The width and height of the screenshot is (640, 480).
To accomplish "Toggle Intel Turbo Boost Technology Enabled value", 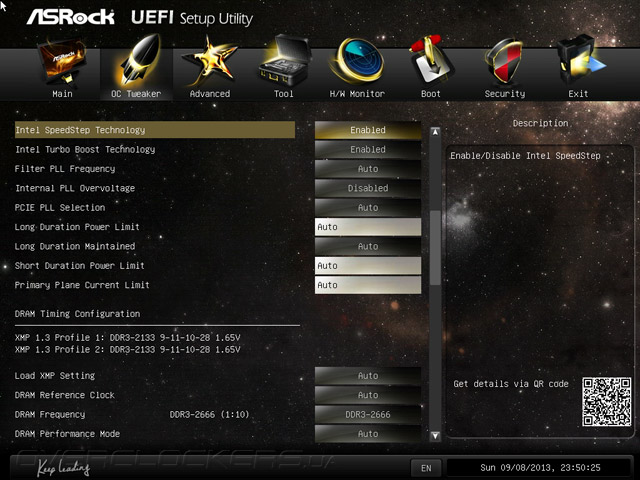I will click(368, 149).
